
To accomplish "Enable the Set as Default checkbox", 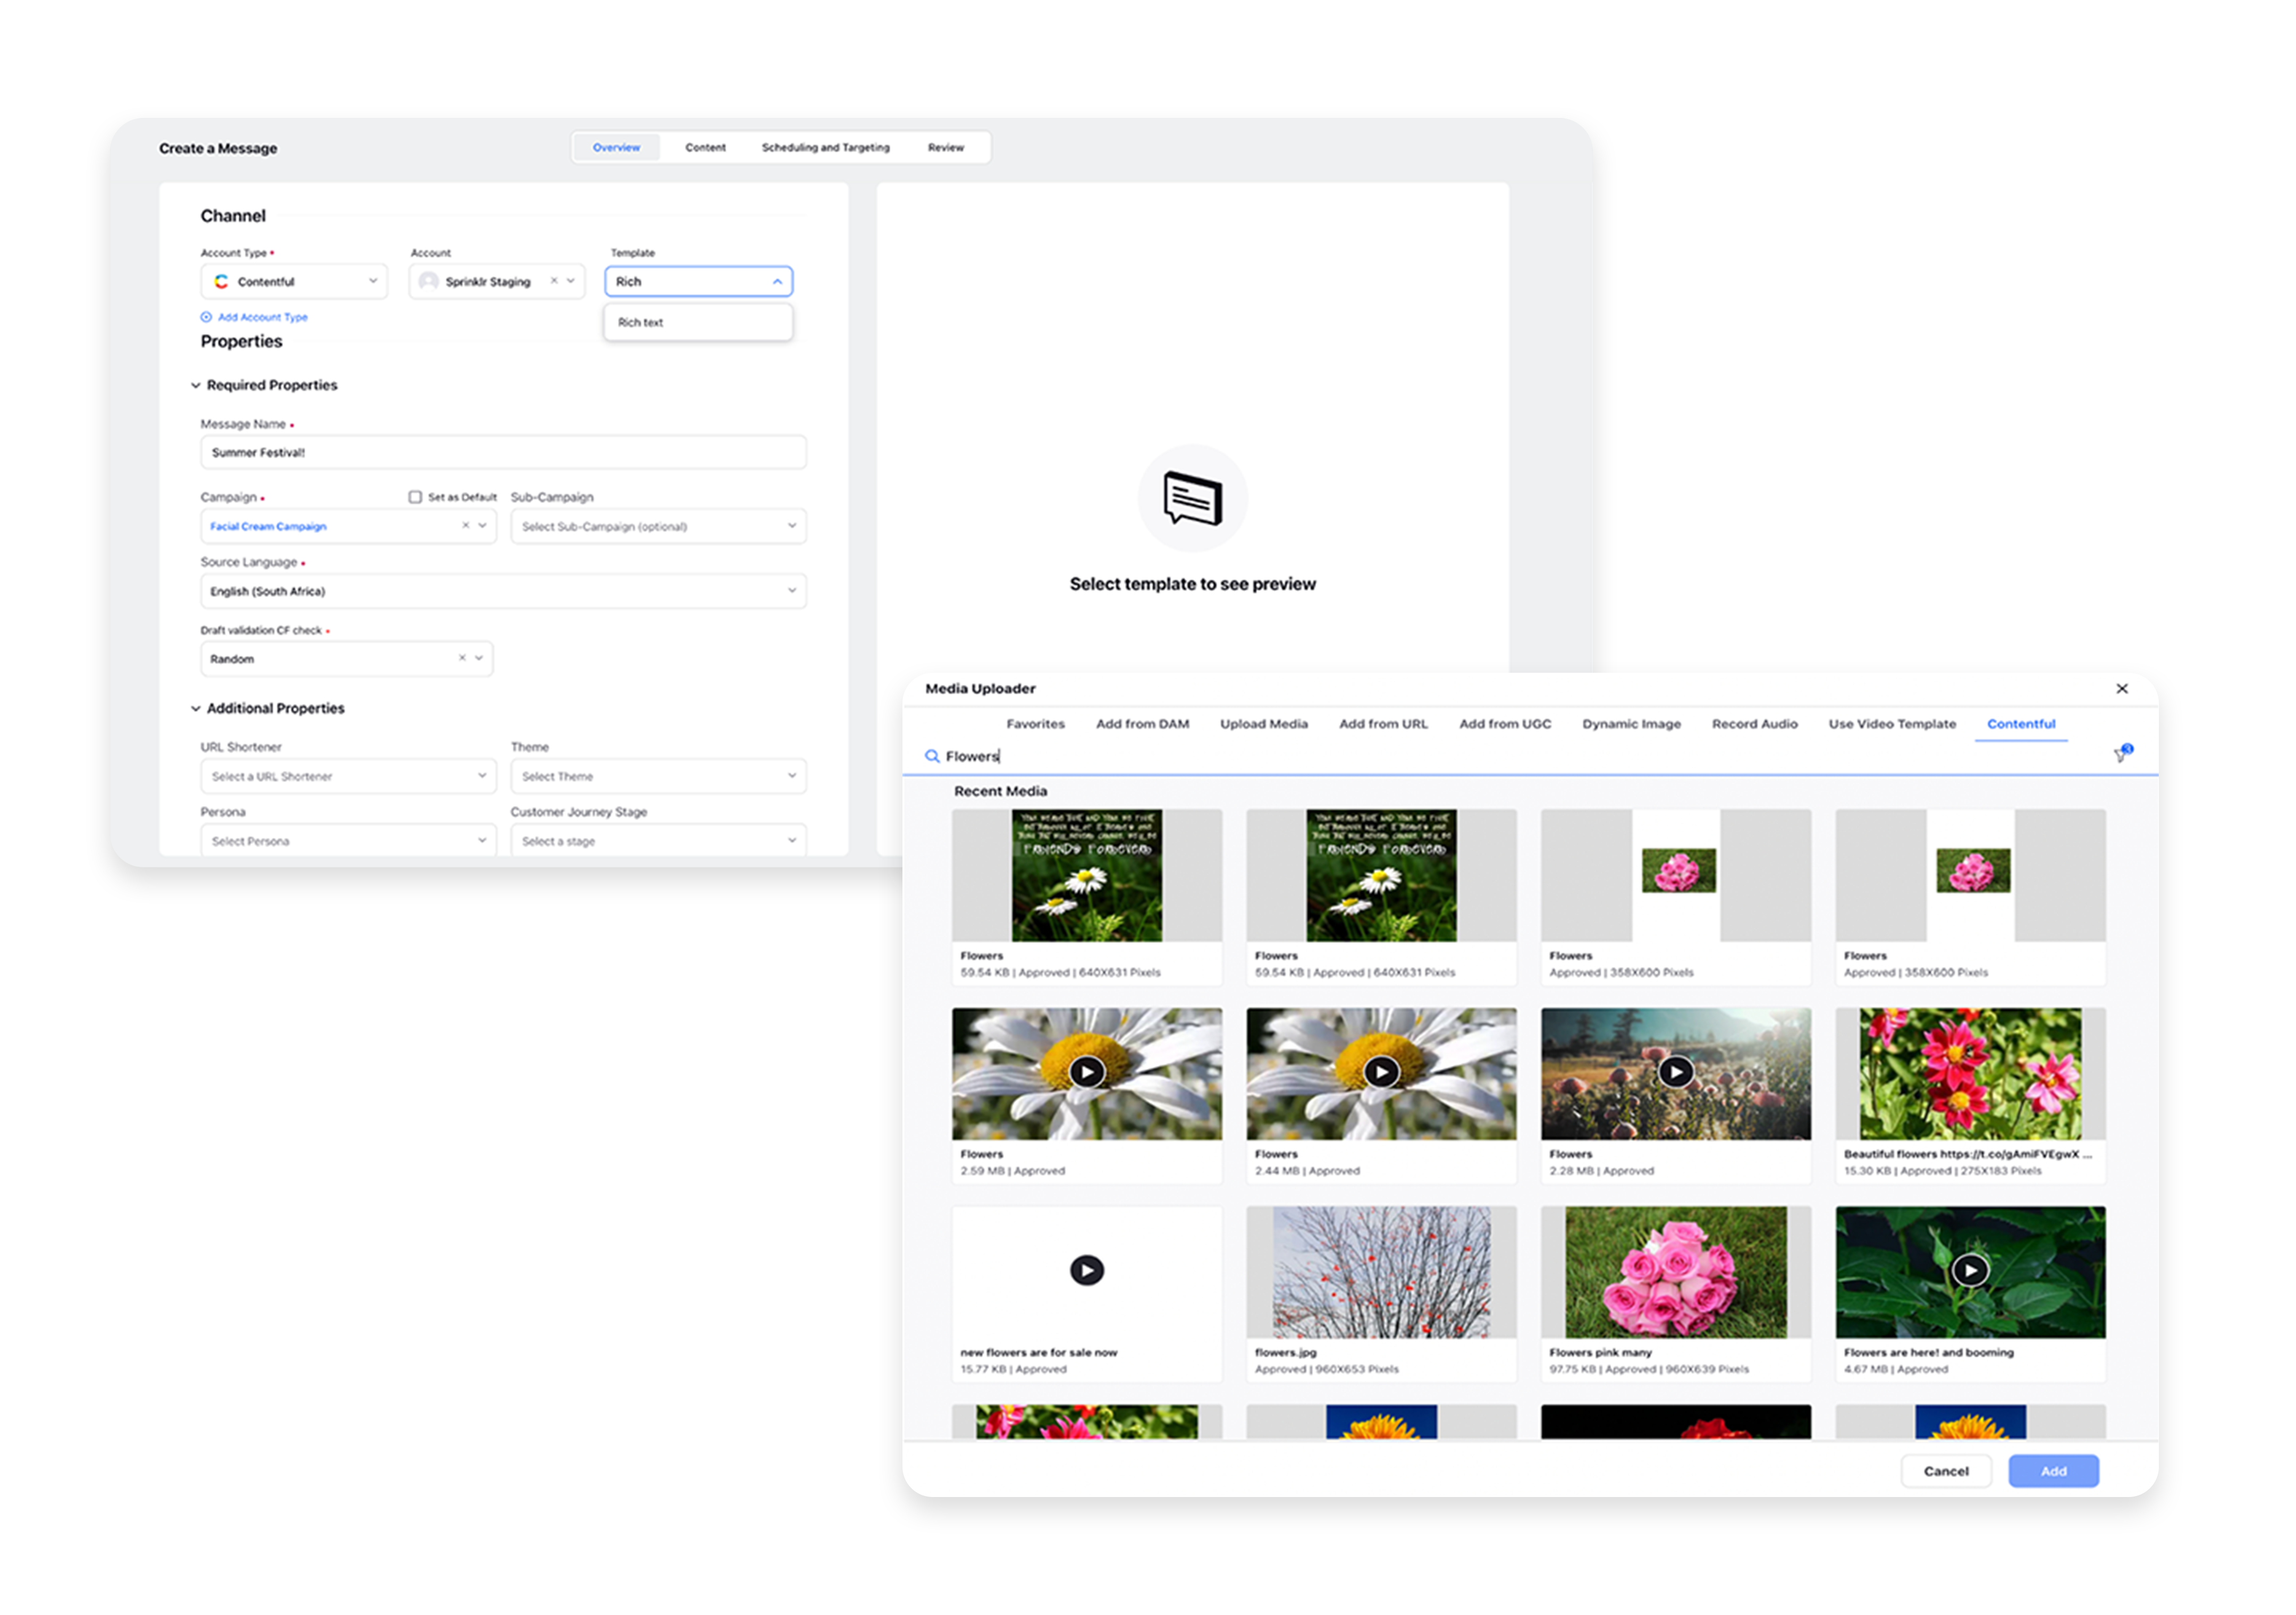I will [x=414, y=496].
